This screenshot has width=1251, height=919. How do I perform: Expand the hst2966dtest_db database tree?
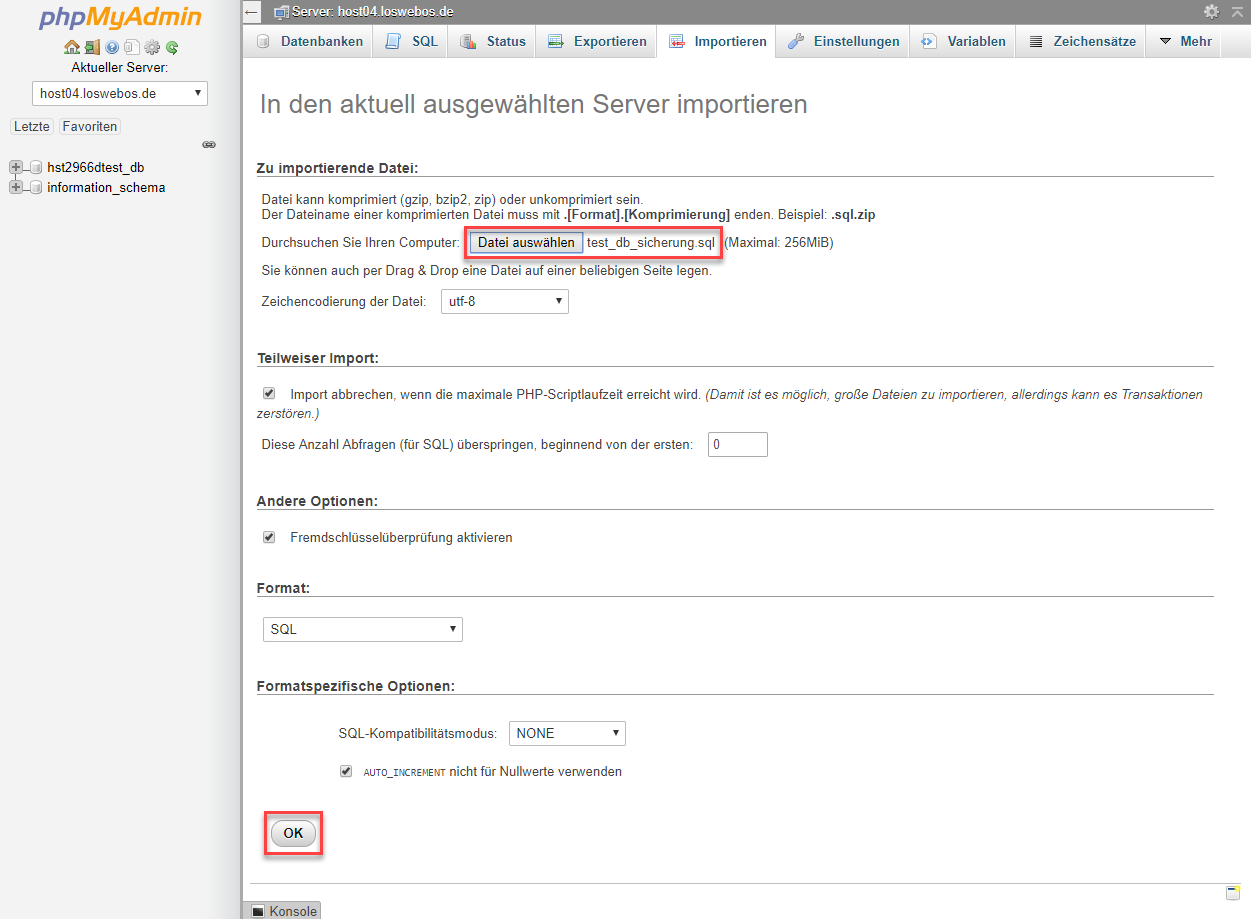click(15, 167)
